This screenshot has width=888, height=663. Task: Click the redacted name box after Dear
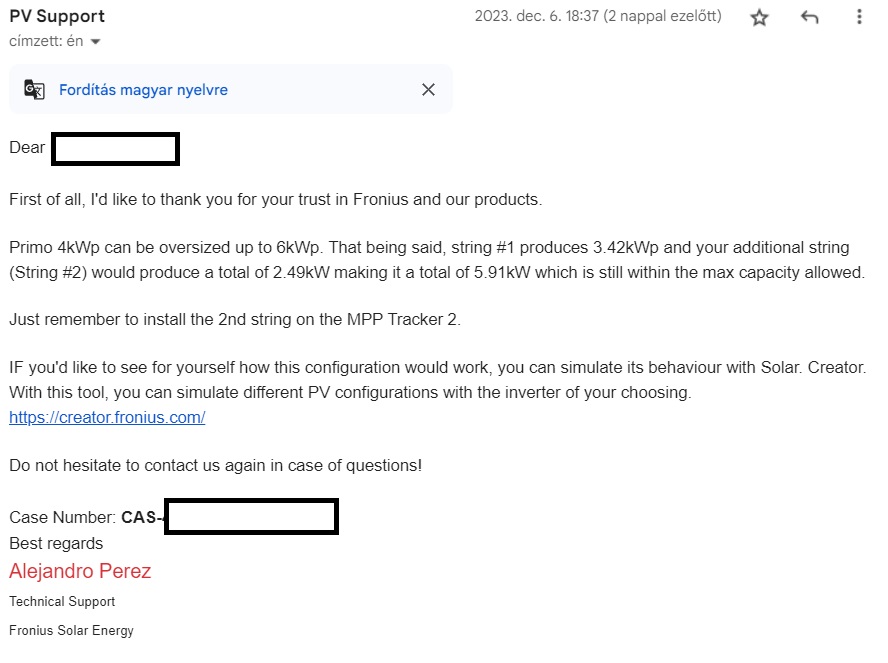[x=116, y=149]
